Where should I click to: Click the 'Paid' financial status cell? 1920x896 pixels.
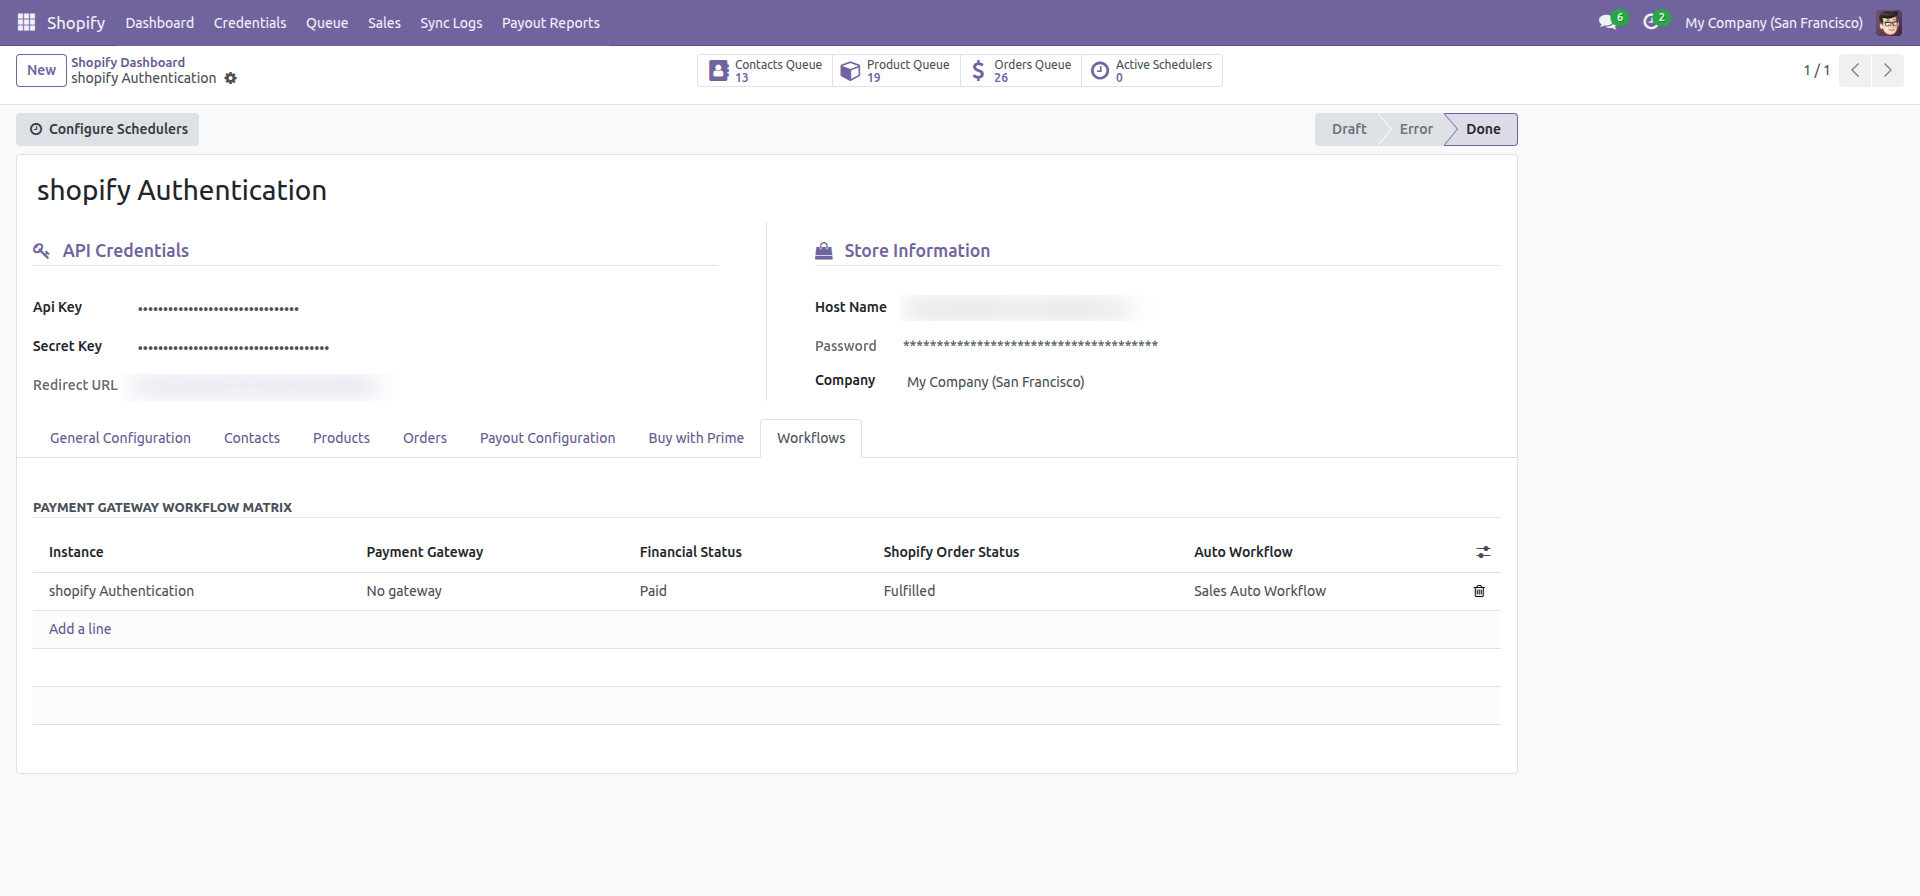[x=753, y=591]
